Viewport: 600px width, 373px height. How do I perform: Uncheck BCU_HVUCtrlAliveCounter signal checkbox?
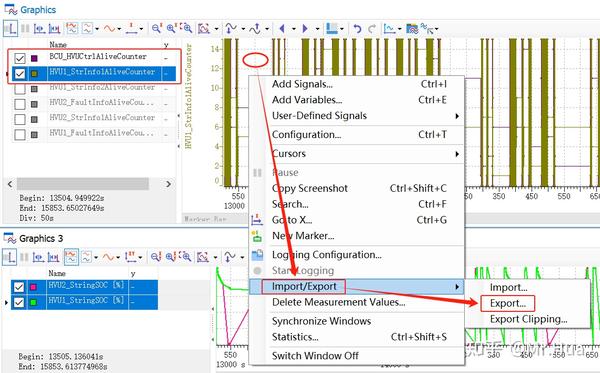coord(20,58)
